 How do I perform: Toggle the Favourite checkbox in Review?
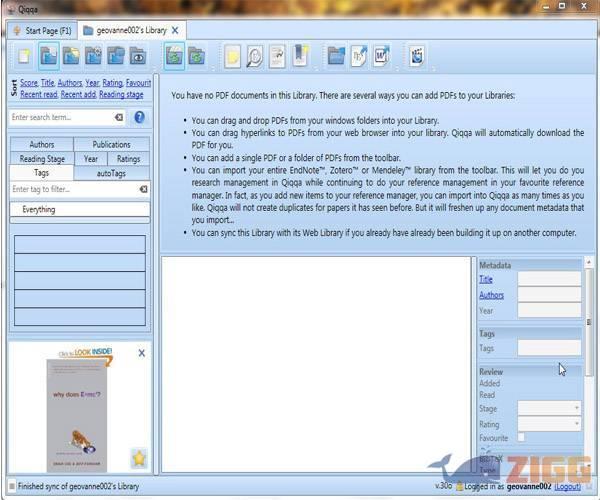coord(521,438)
